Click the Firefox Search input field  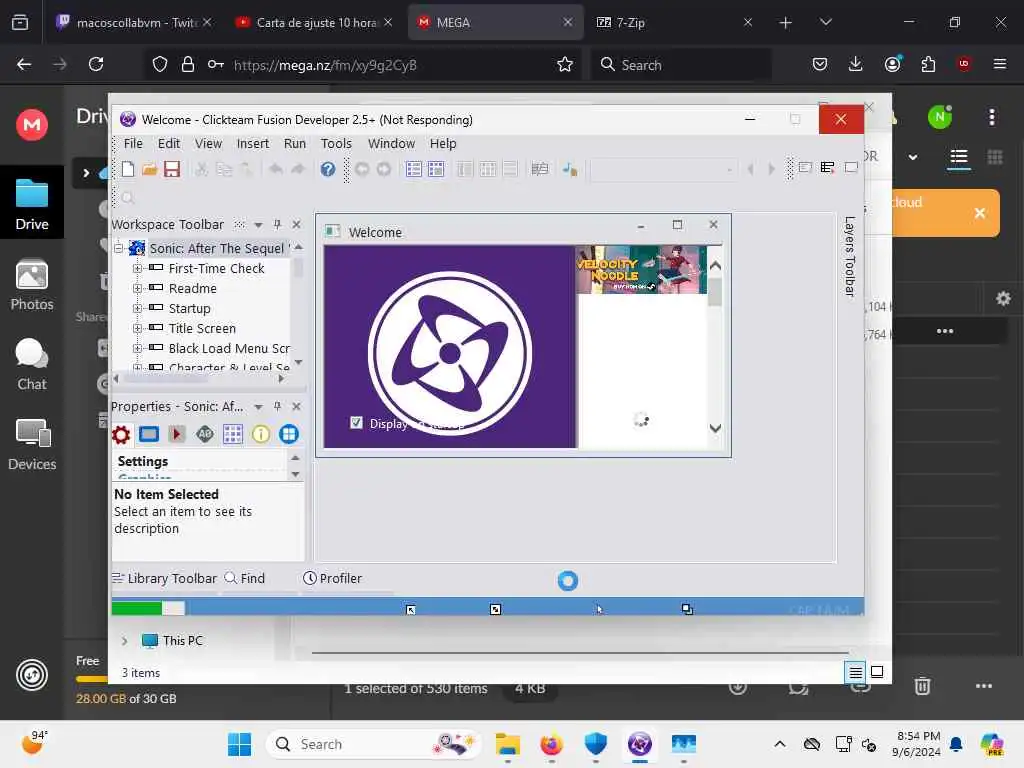tap(681, 65)
